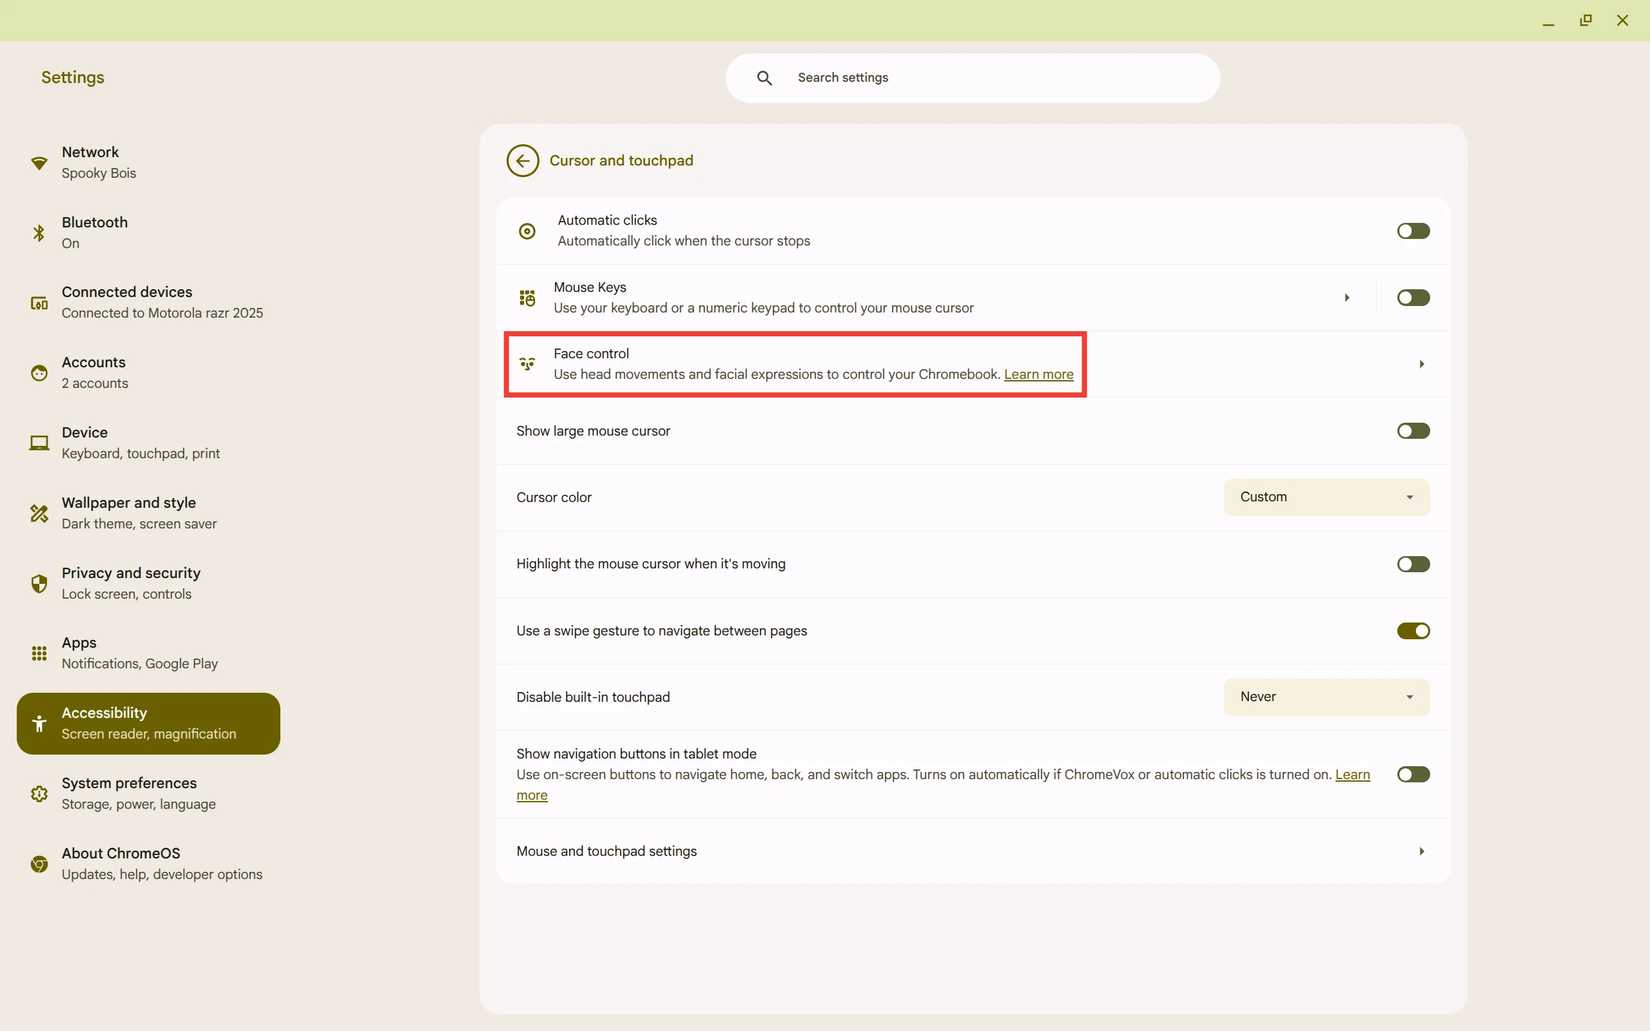The width and height of the screenshot is (1650, 1031).
Task: Disable swipe gesture page navigation
Action: click(x=1412, y=630)
